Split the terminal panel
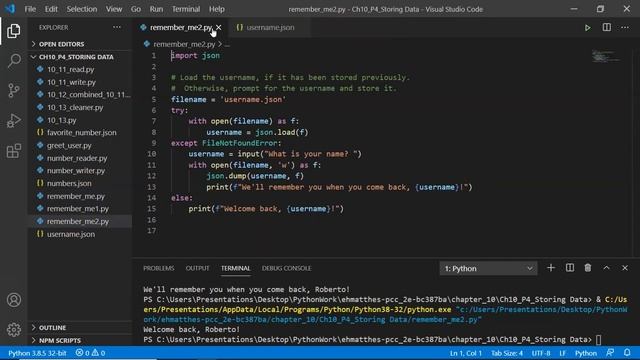The width and height of the screenshot is (640, 360). pos(570,268)
